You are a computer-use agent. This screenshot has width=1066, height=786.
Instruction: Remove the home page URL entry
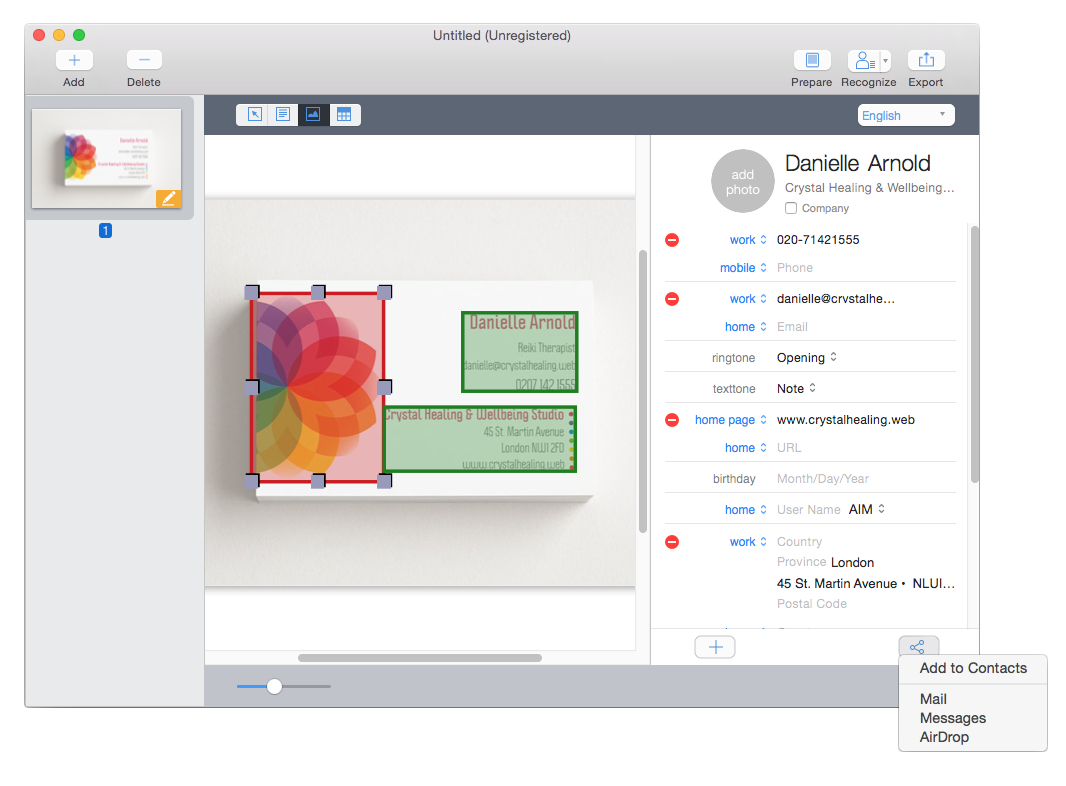672,420
